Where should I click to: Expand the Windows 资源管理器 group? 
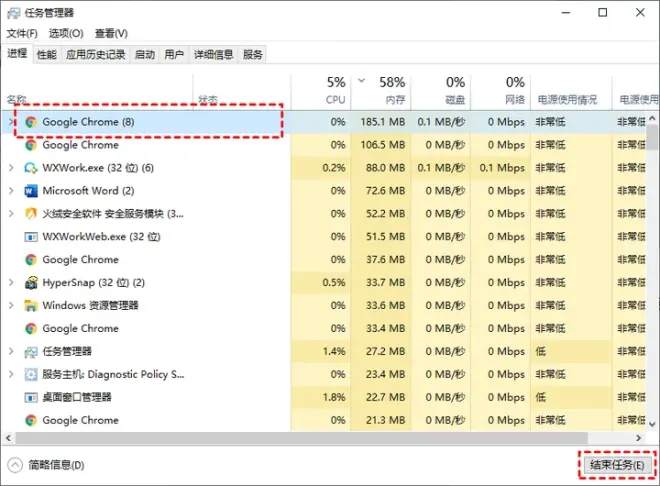tap(11, 305)
